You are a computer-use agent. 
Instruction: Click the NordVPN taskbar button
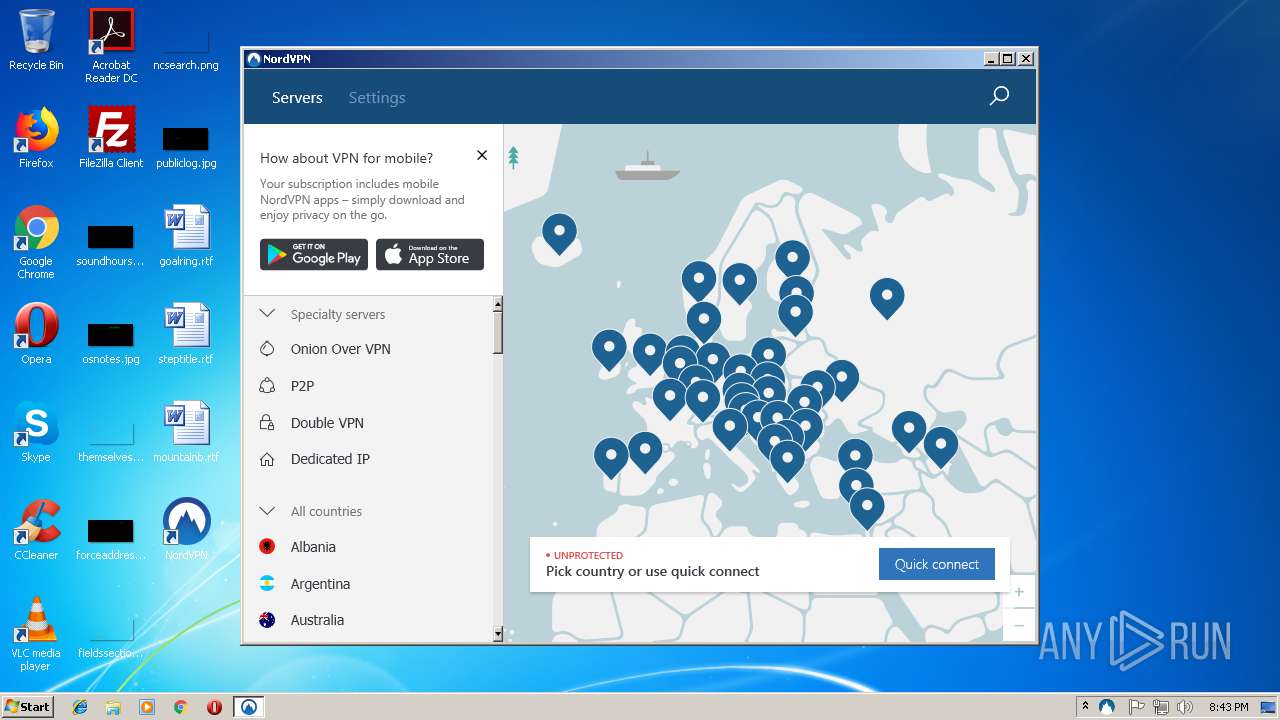249,707
